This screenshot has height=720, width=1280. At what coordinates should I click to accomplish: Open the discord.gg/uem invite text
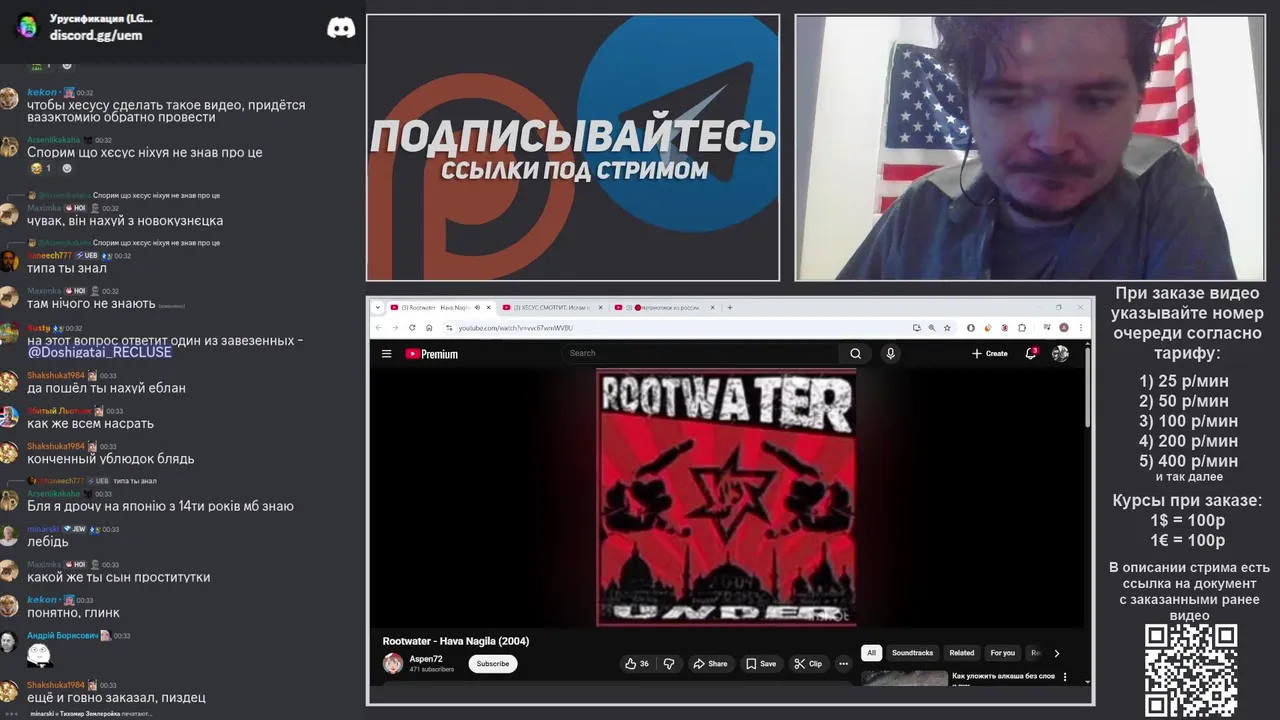pyautogui.click(x=96, y=35)
